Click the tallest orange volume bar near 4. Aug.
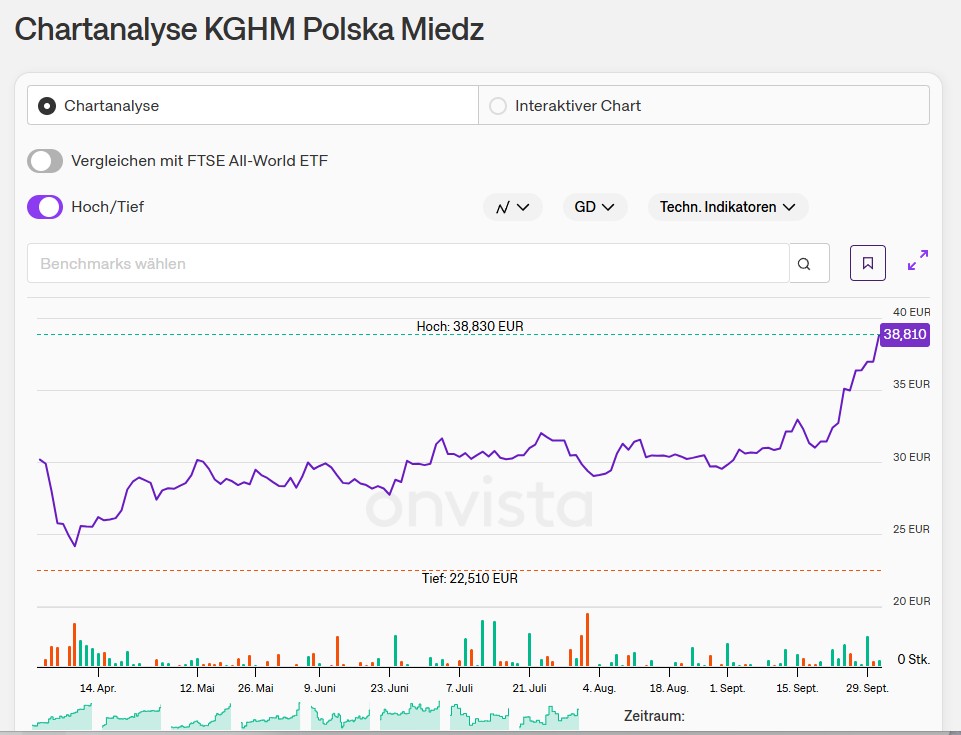 coord(587,640)
